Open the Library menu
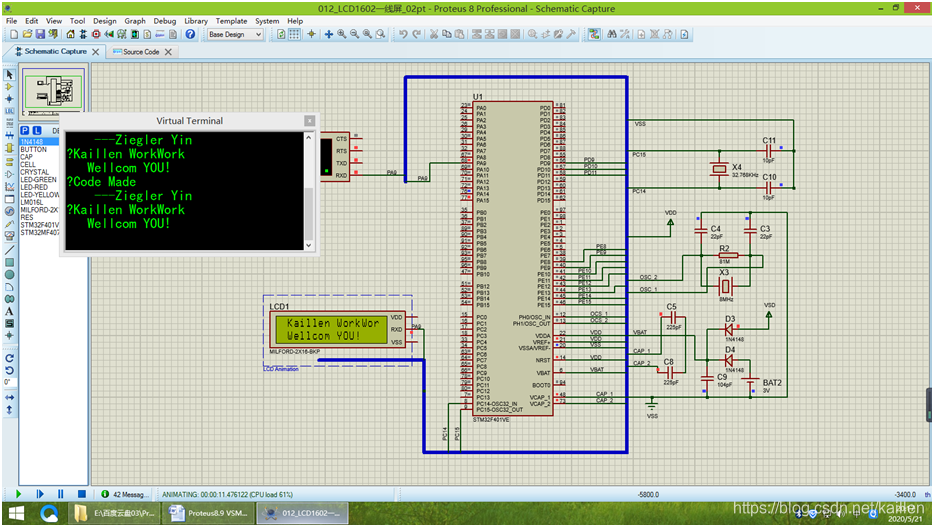Screen dimensions: 934x527 (x=196, y=21)
